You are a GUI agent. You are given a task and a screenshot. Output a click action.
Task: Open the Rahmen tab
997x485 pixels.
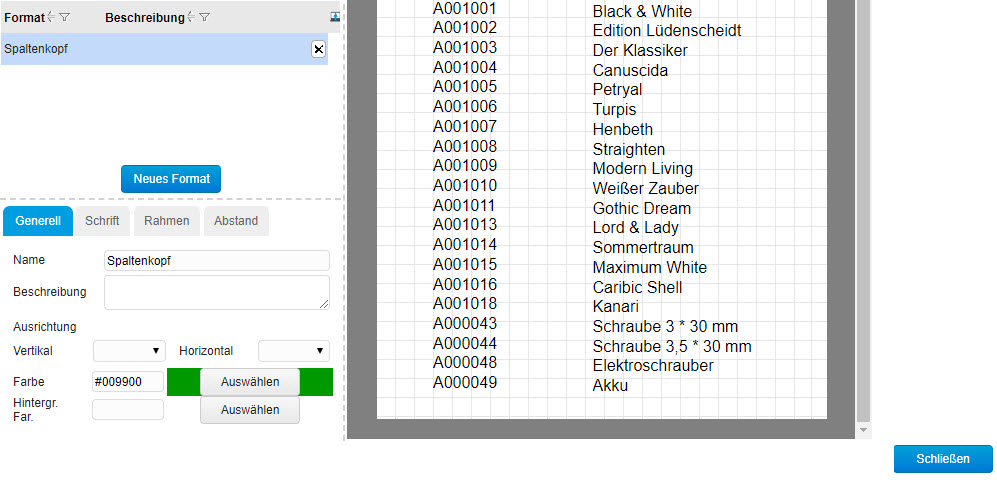[167, 221]
